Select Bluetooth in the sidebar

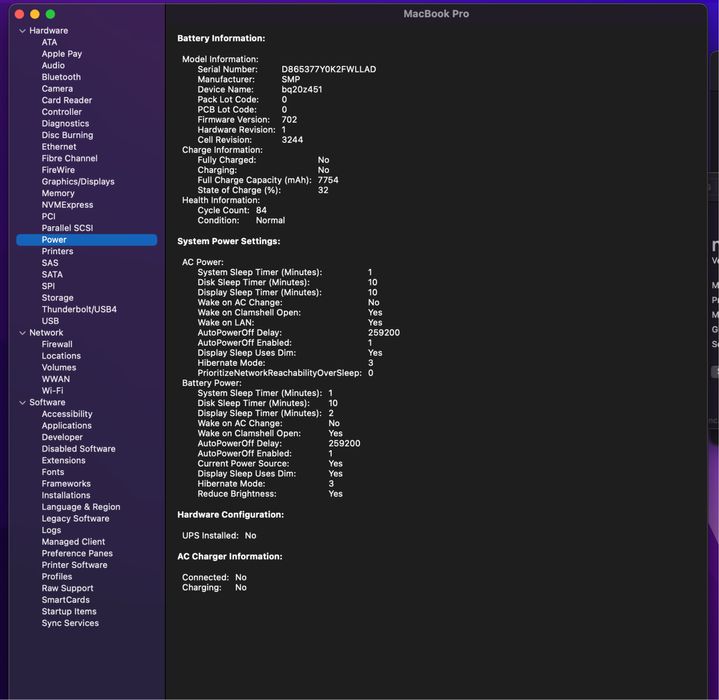pos(61,77)
